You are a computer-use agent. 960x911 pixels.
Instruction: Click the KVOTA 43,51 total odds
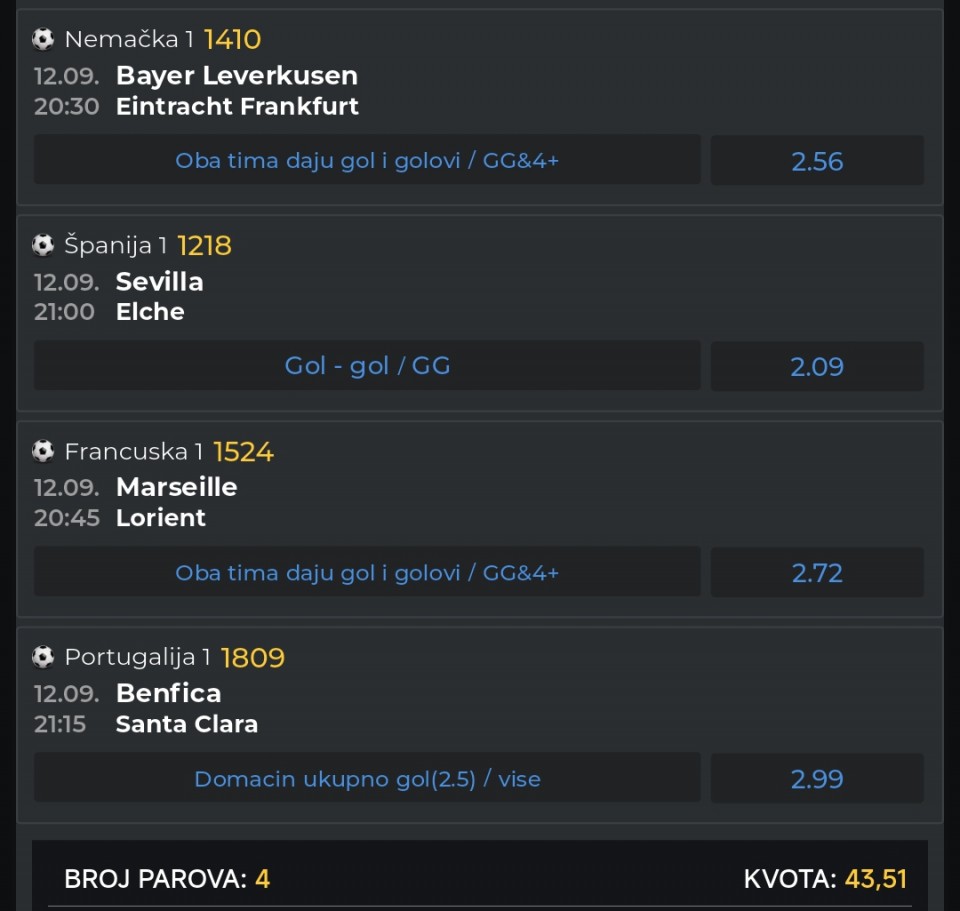(825, 879)
